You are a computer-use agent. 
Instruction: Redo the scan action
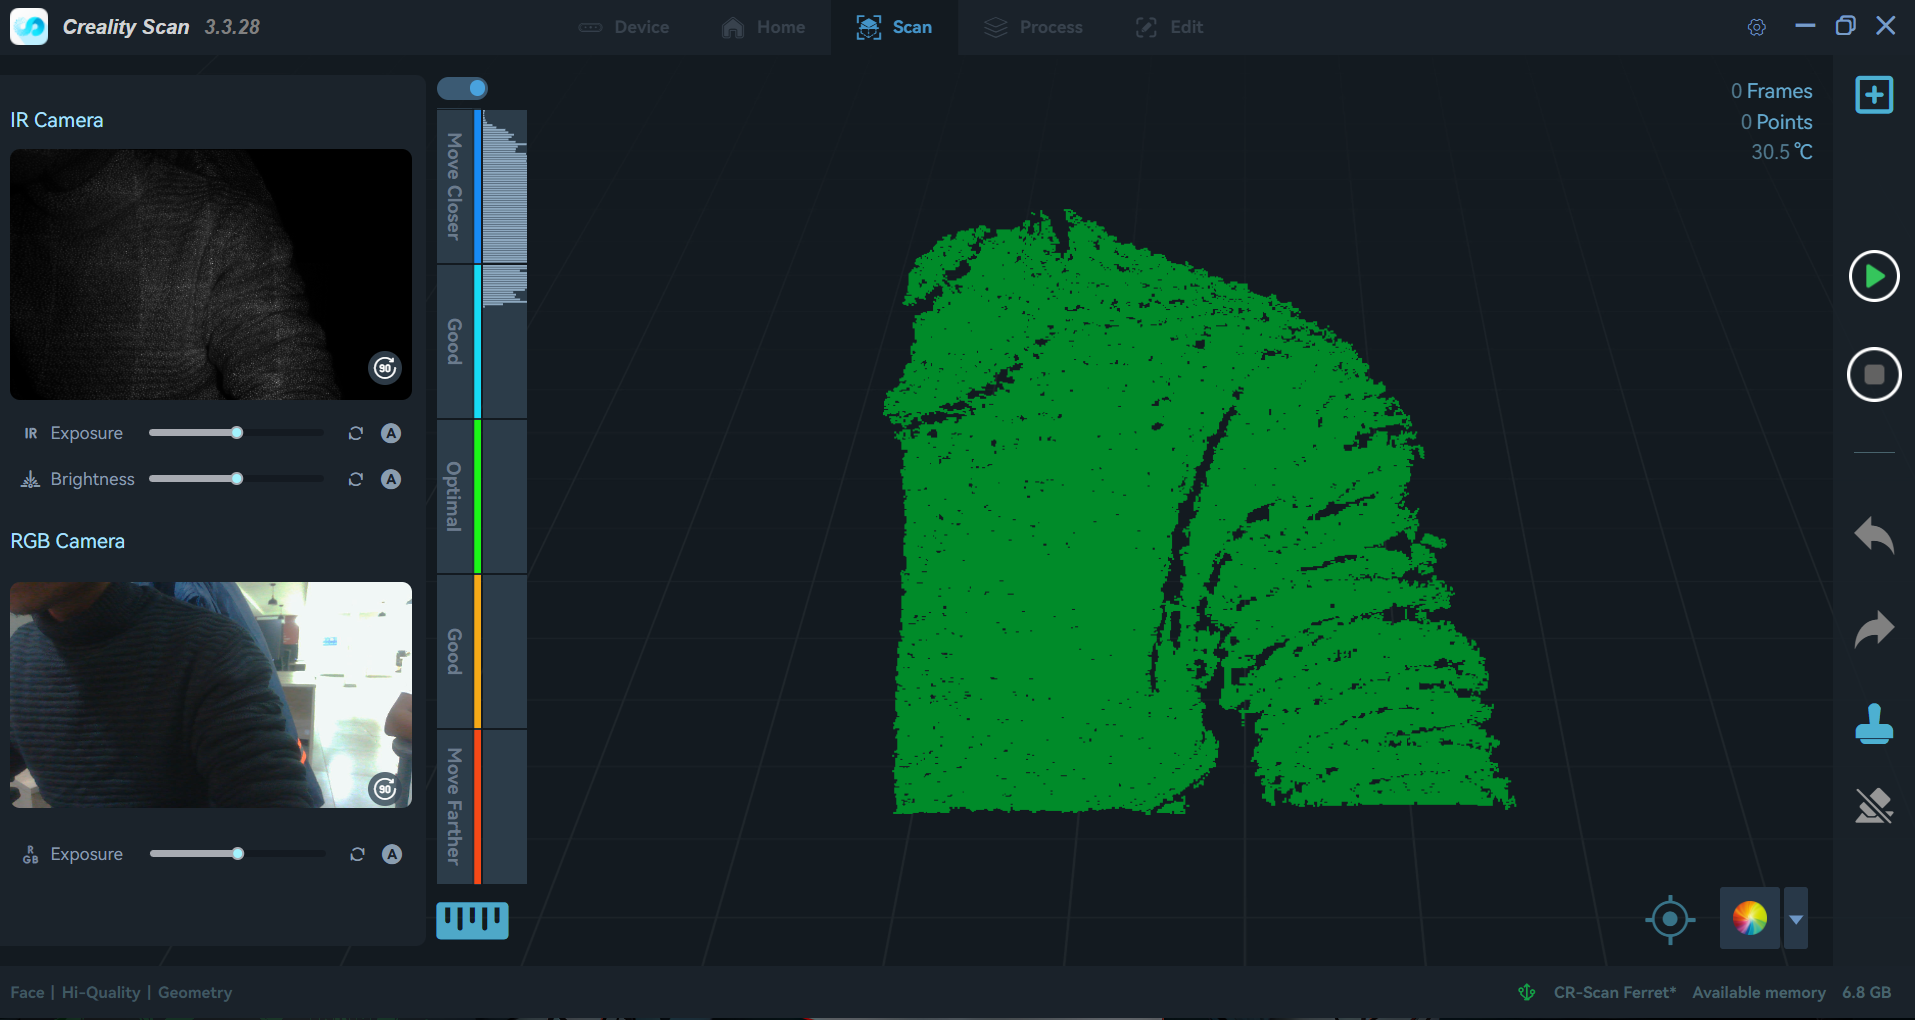pos(1874,629)
